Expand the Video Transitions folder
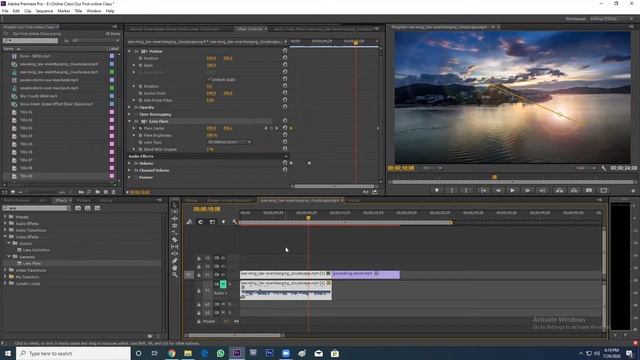Viewport: 640px width, 360px height. pyautogui.click(x=5, y=270)
